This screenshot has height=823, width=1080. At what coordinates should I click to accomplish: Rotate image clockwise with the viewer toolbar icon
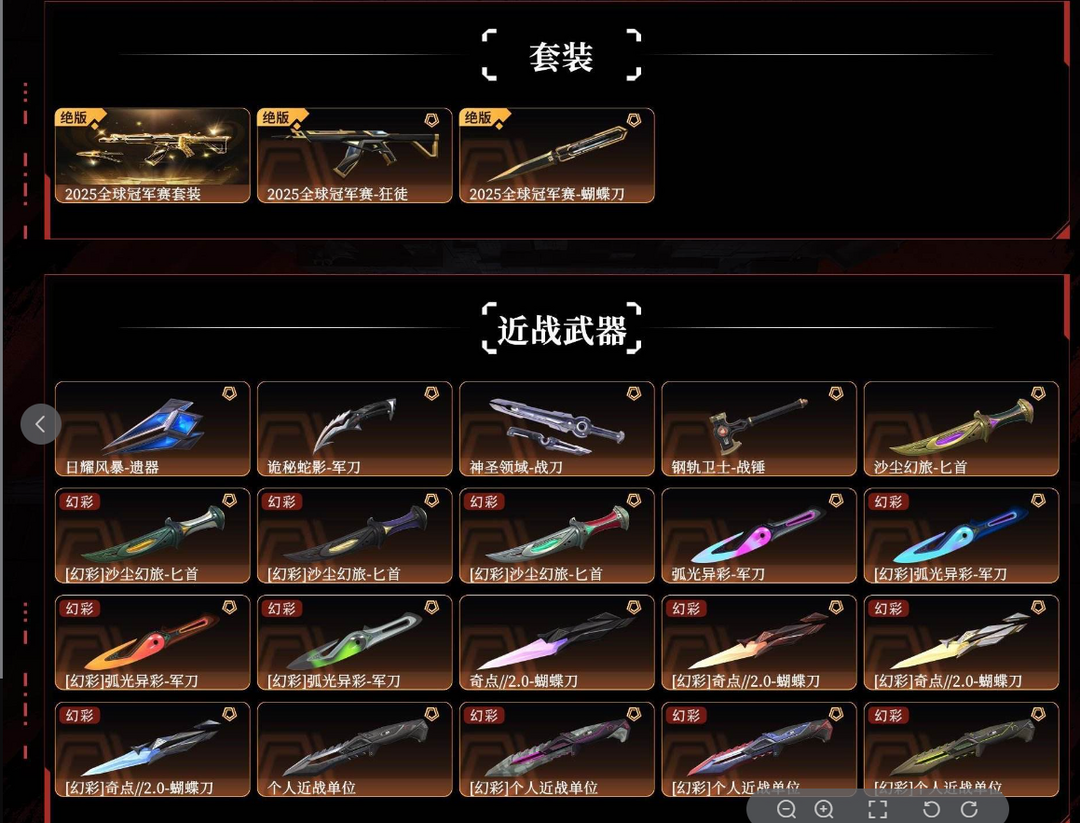click(969, 809)
